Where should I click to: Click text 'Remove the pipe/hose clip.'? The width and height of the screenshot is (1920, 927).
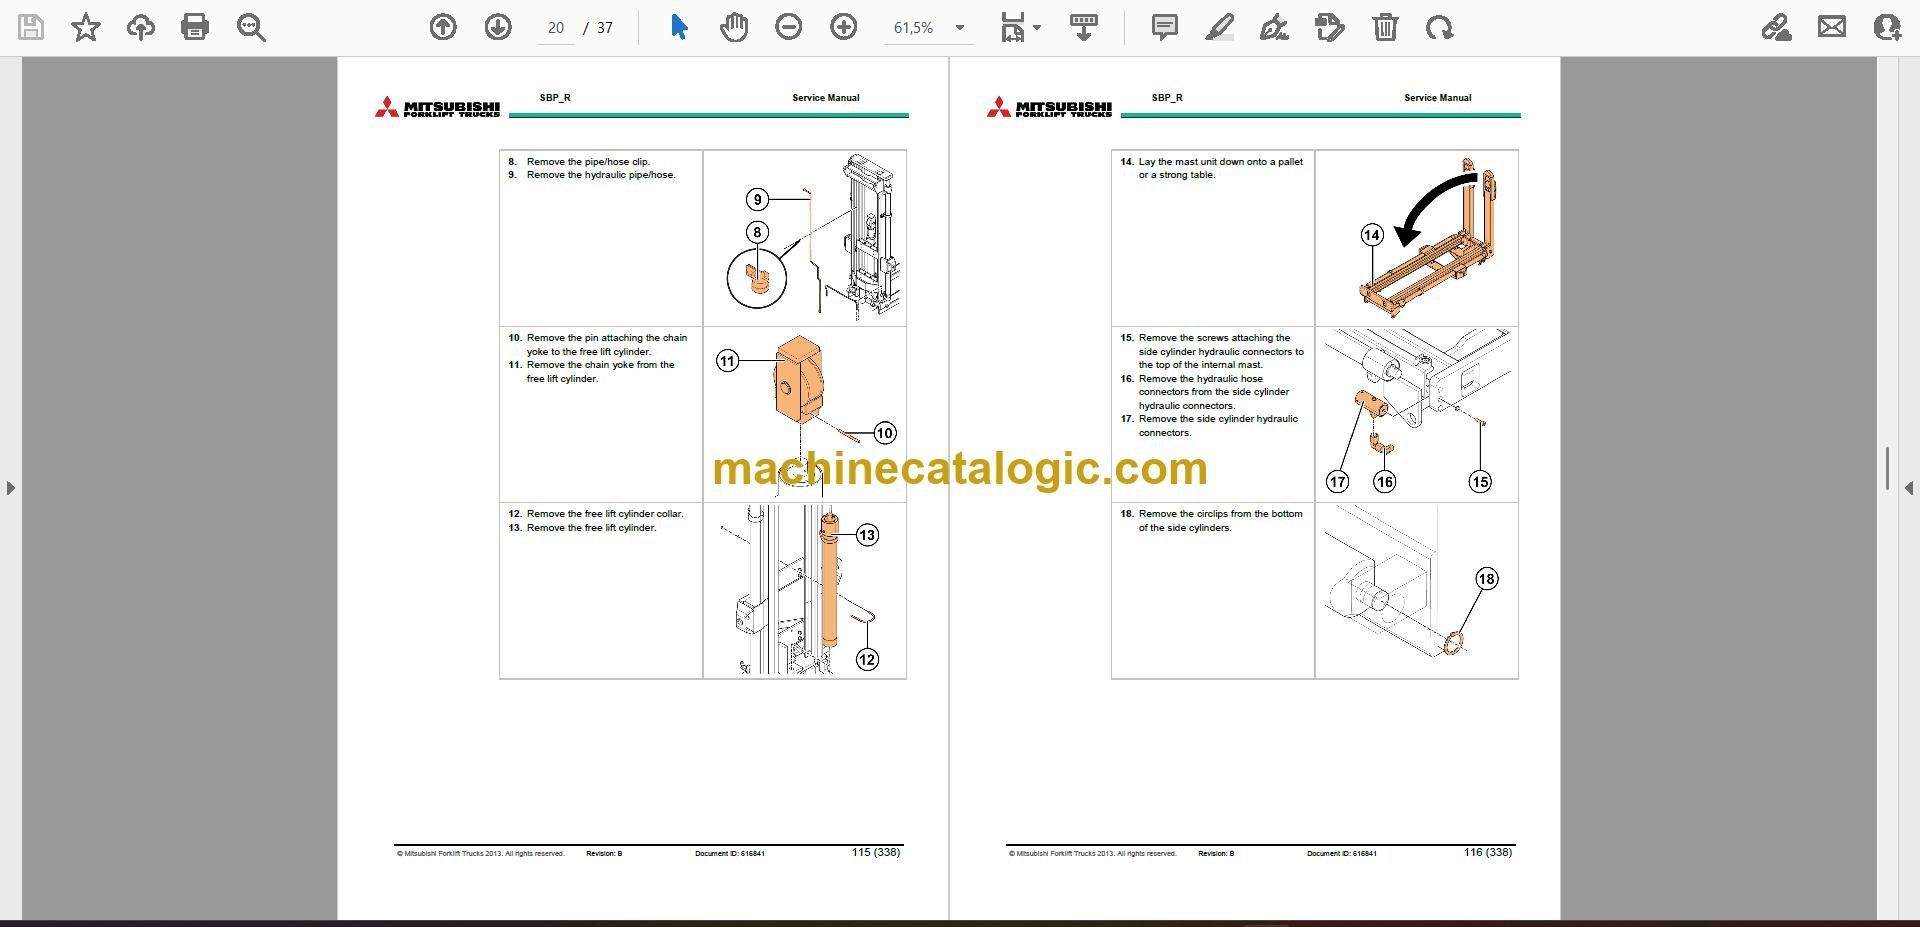[x=588, y=161]
